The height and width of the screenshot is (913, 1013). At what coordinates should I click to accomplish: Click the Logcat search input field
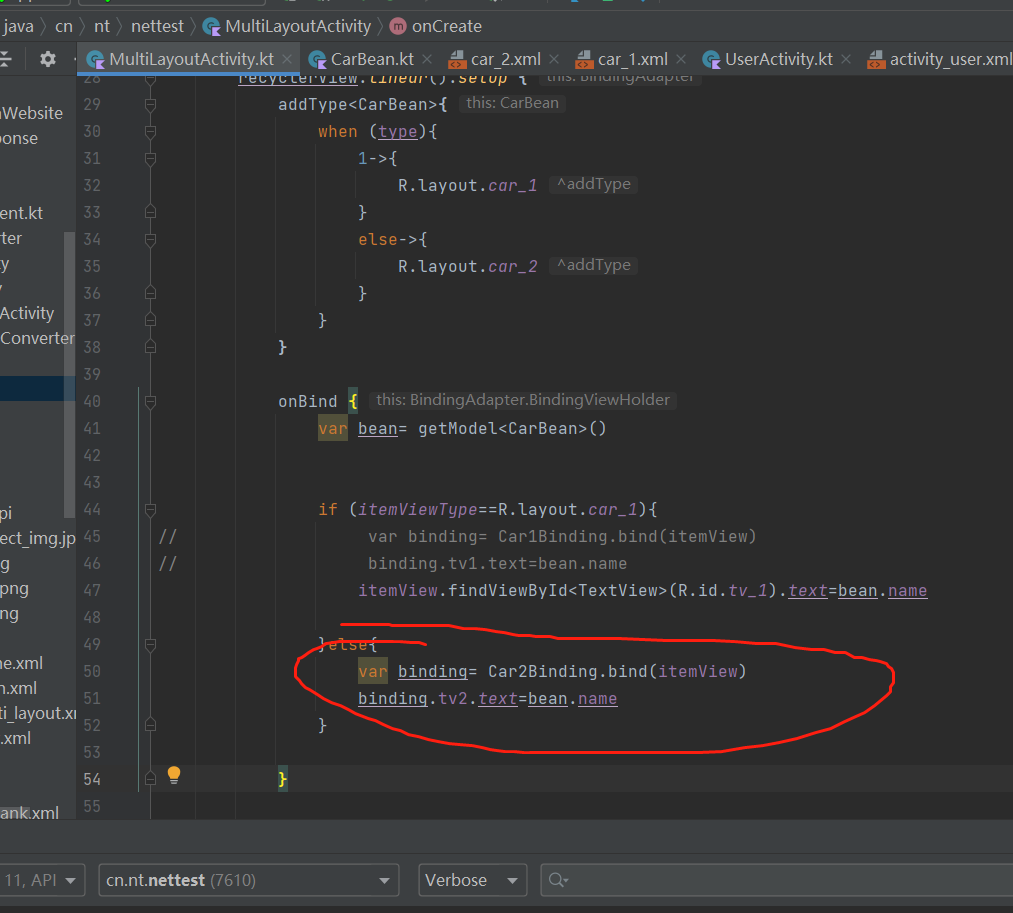point(777,880)
